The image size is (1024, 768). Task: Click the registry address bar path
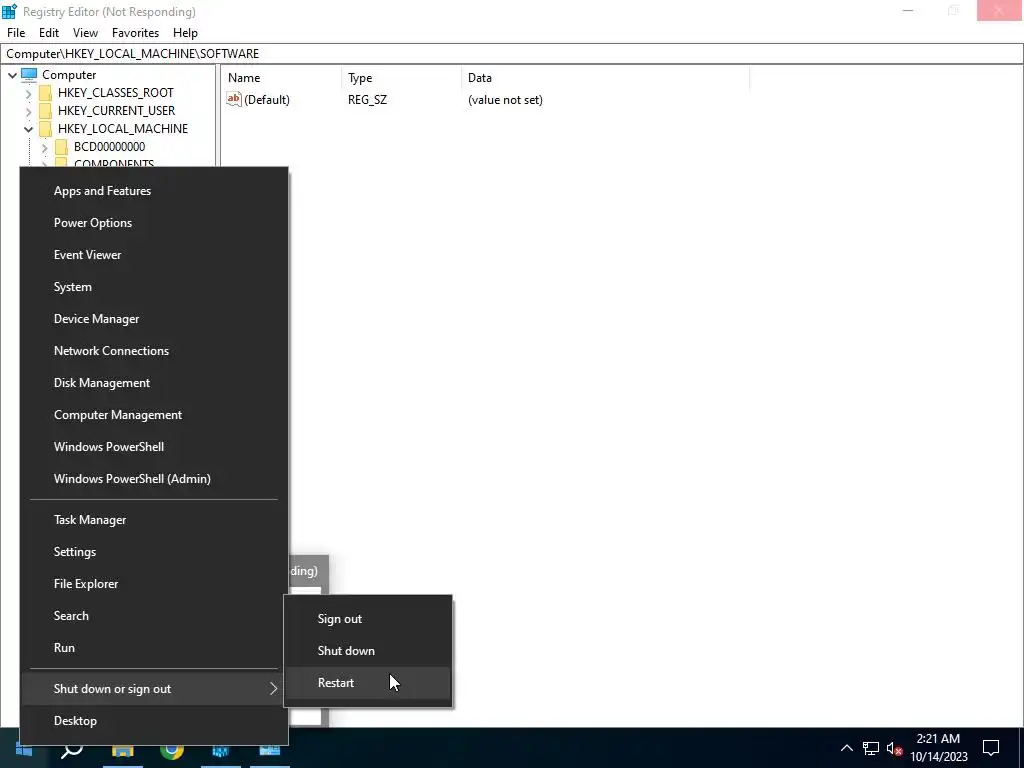133,54
